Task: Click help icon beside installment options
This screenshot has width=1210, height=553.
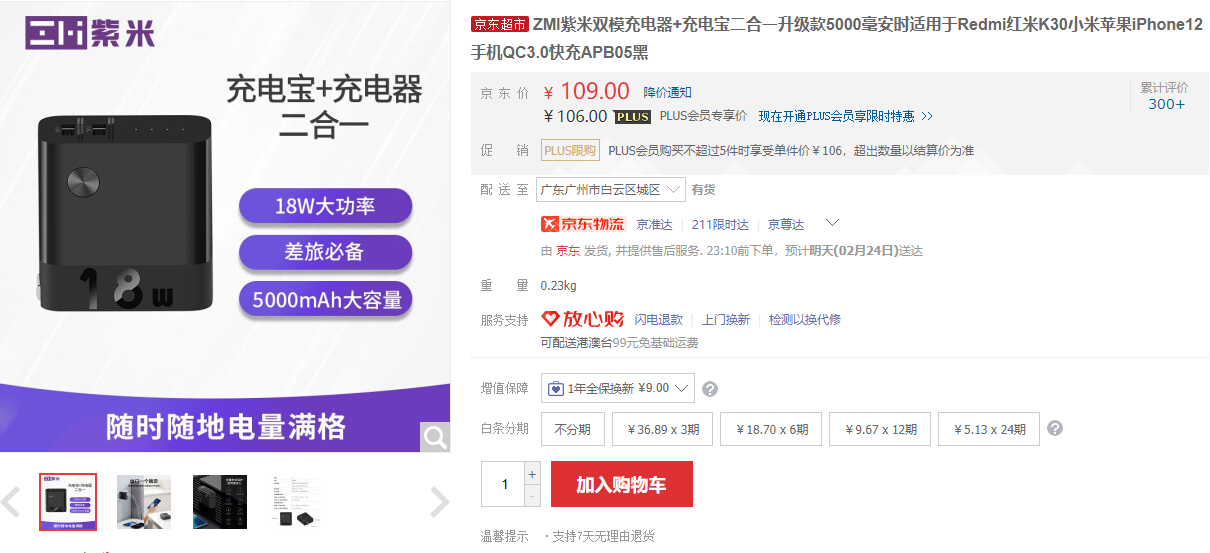Action: pos(1055,429)
